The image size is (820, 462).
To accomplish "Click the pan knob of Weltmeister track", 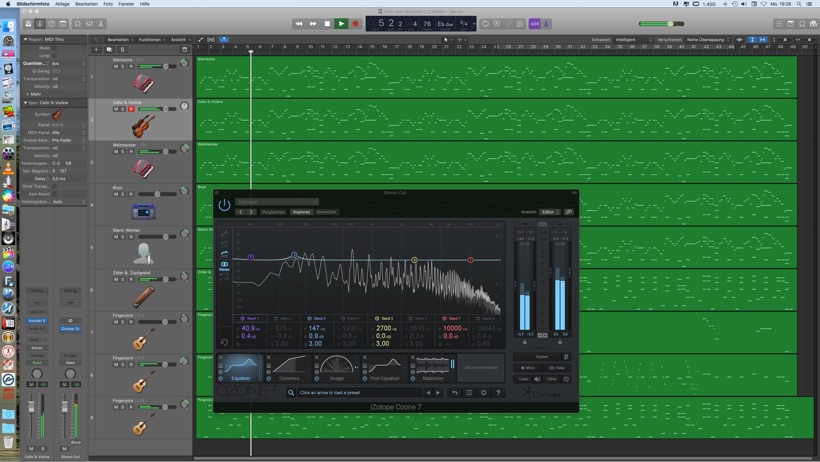I will point(184,149).
